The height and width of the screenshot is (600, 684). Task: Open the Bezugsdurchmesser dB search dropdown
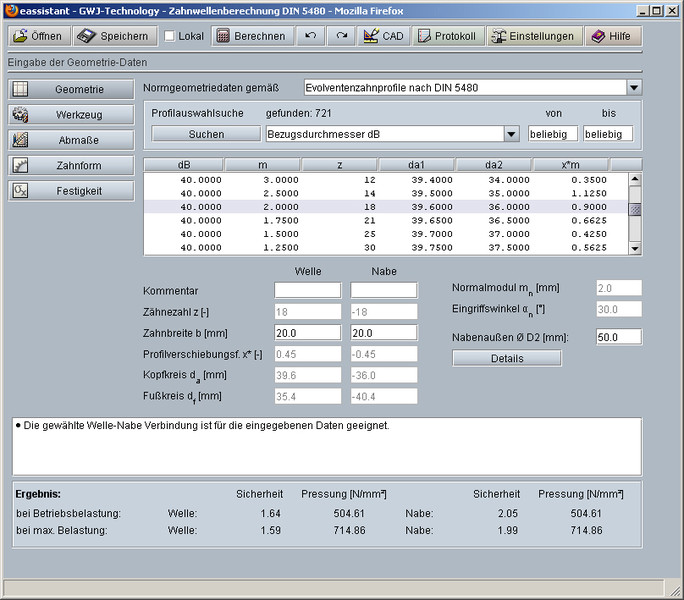point(511,134)
